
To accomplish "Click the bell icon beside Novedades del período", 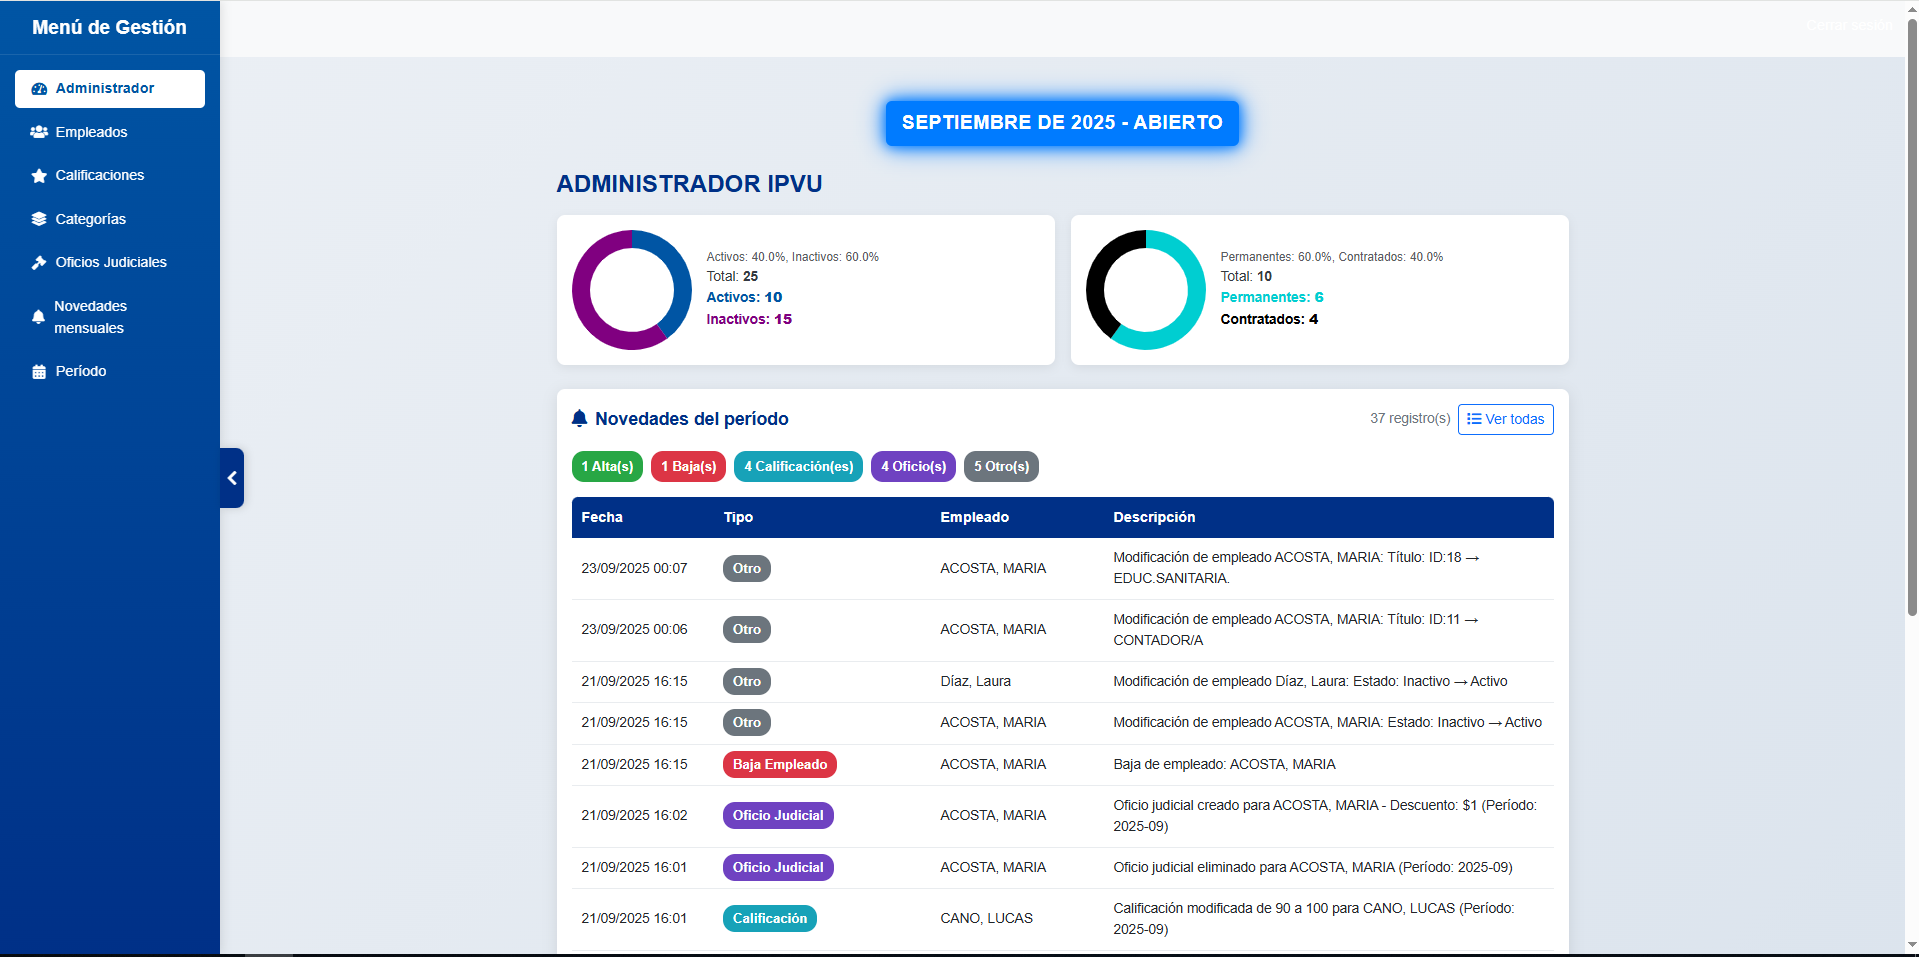I will coord(579,419).
